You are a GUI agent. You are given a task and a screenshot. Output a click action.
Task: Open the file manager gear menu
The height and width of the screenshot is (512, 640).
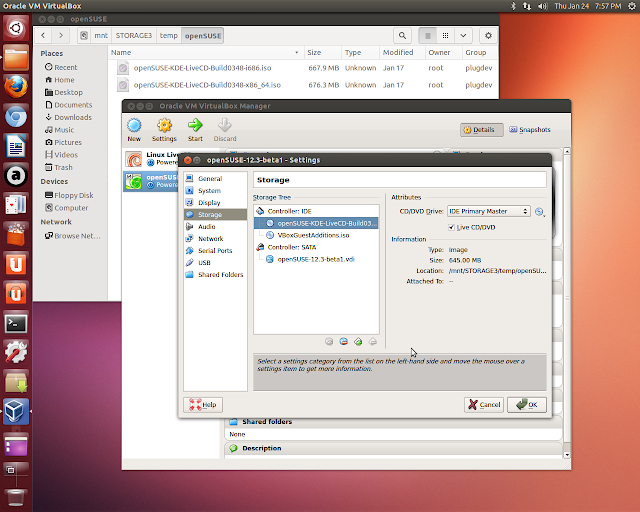click(488, 36)
